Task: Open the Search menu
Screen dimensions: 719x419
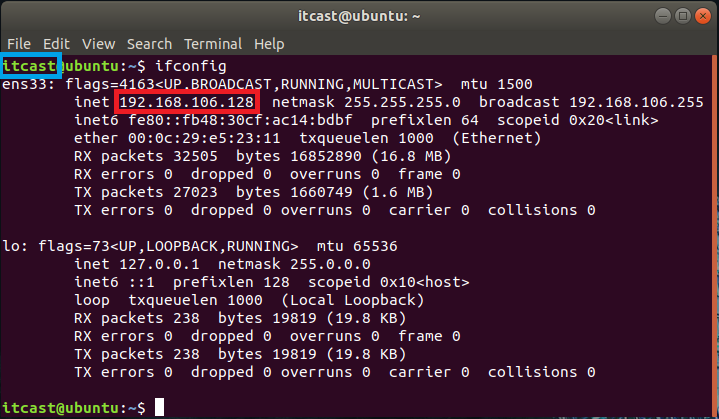Action: coord(150,44)
